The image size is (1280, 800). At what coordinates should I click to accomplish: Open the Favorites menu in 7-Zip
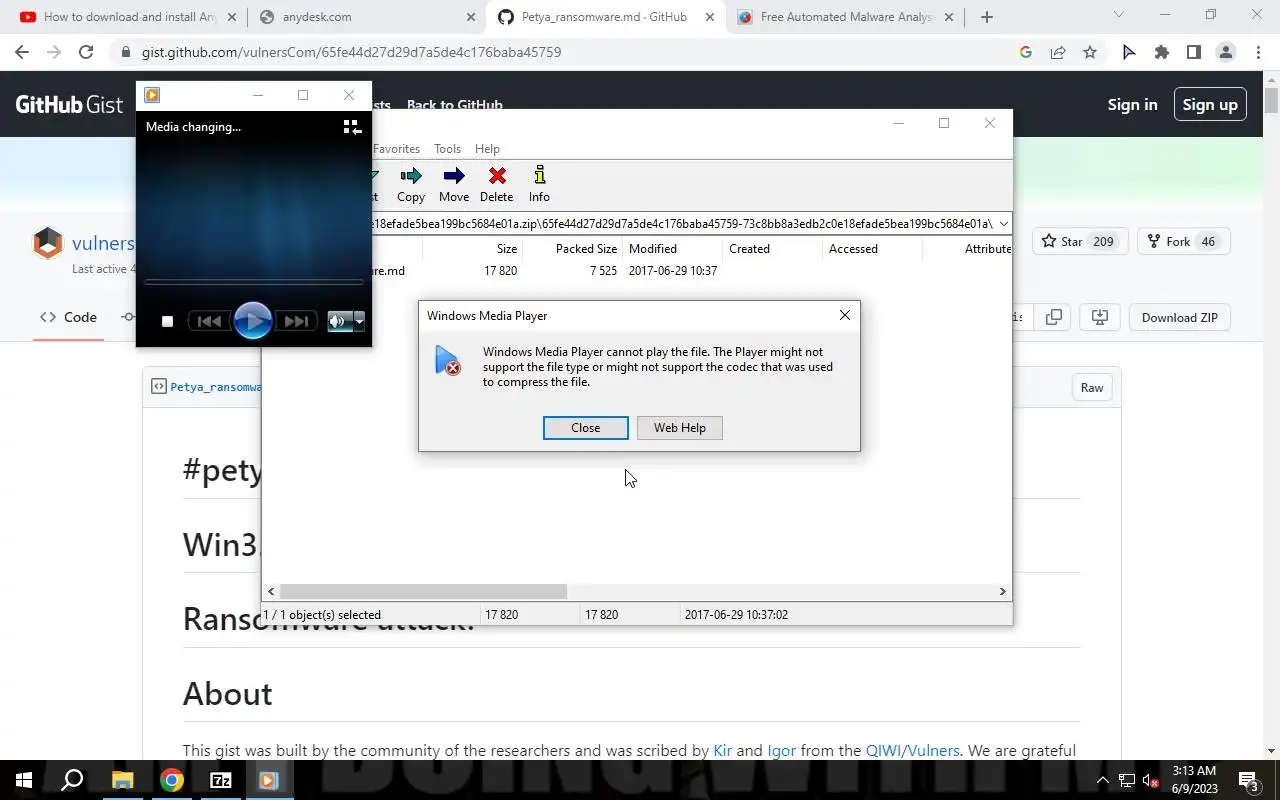point(396,149)
